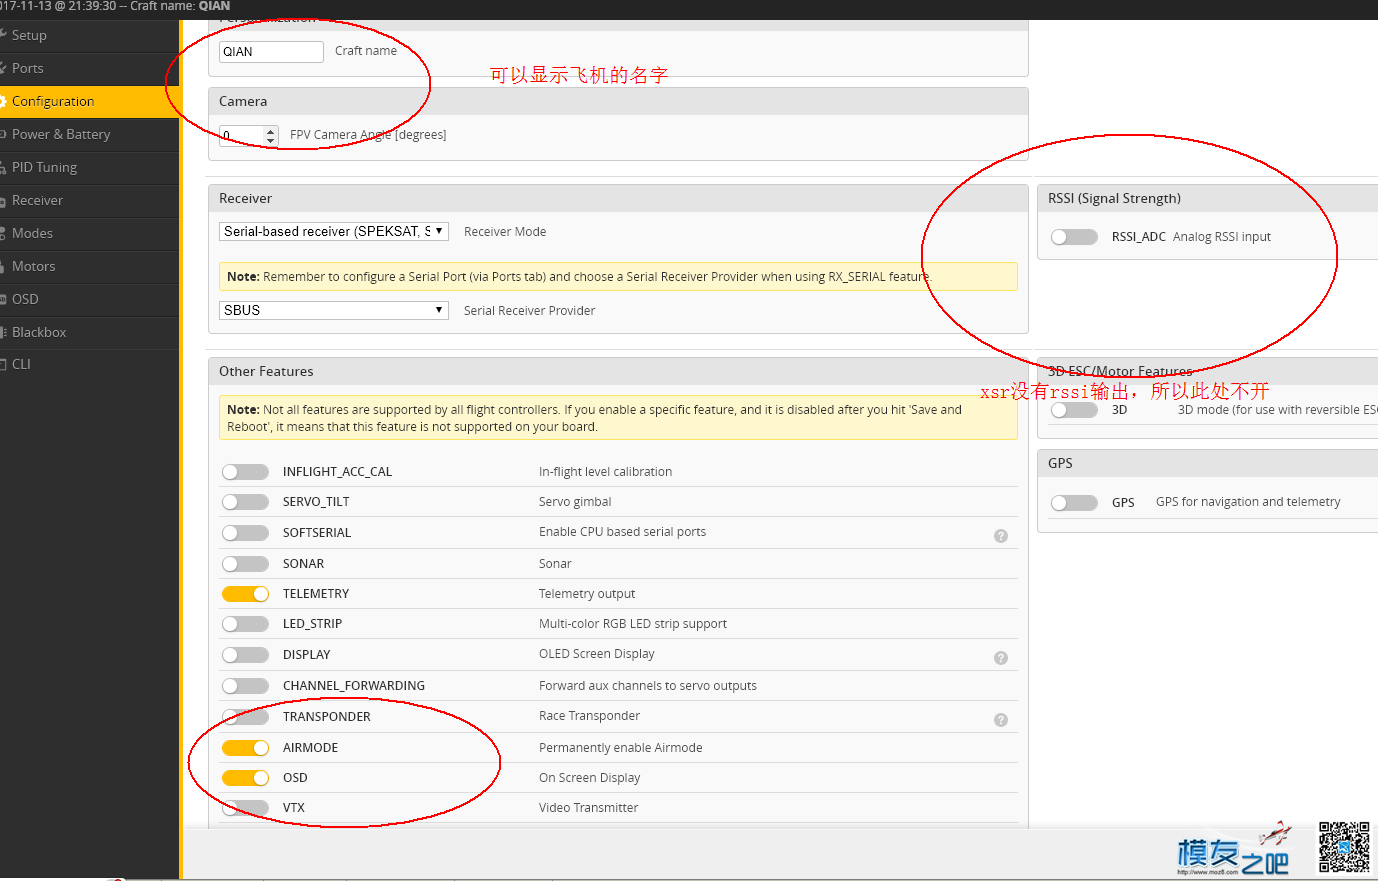This screenshot has width=1378, height=881.
Task: Enable SERVO_TILT servo gimbal
Action: [245, 502]
